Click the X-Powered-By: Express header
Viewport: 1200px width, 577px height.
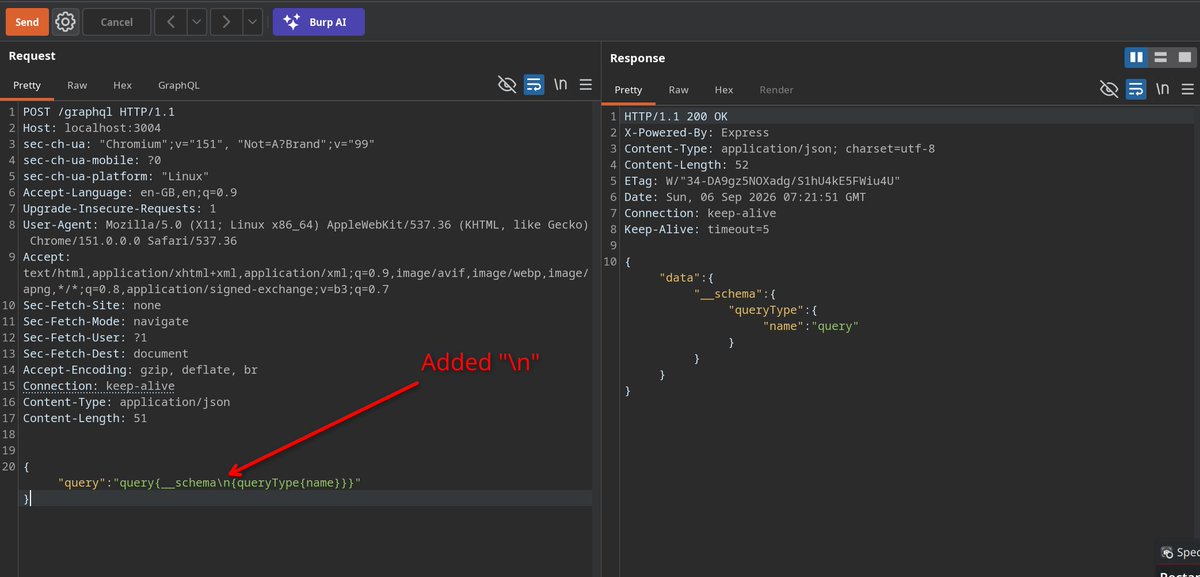[x=696, y=133]
